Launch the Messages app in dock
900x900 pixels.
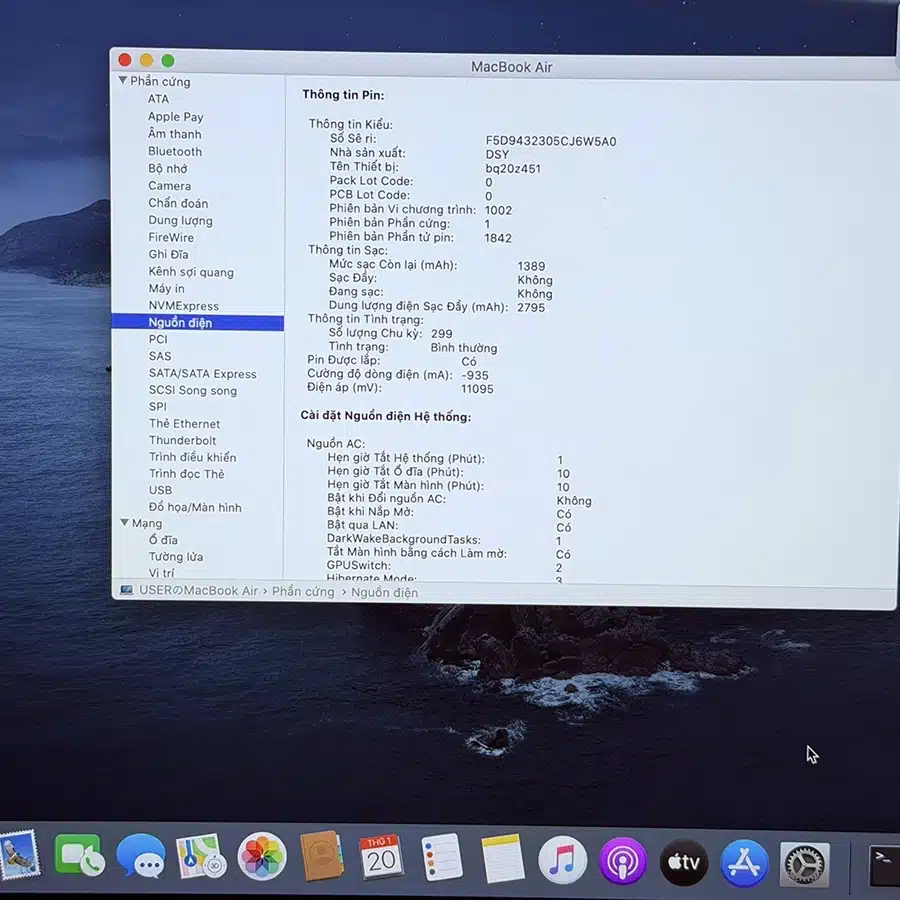click(140, 857)
